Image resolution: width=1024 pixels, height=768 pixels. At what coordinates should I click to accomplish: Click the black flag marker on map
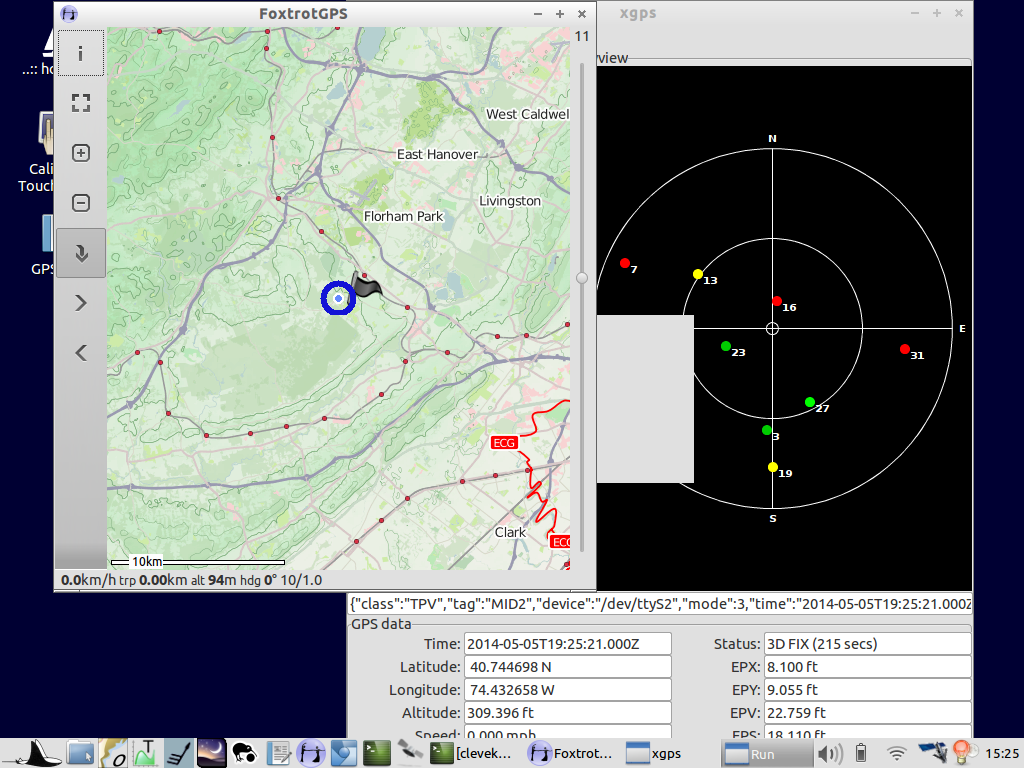coord(366,285)
